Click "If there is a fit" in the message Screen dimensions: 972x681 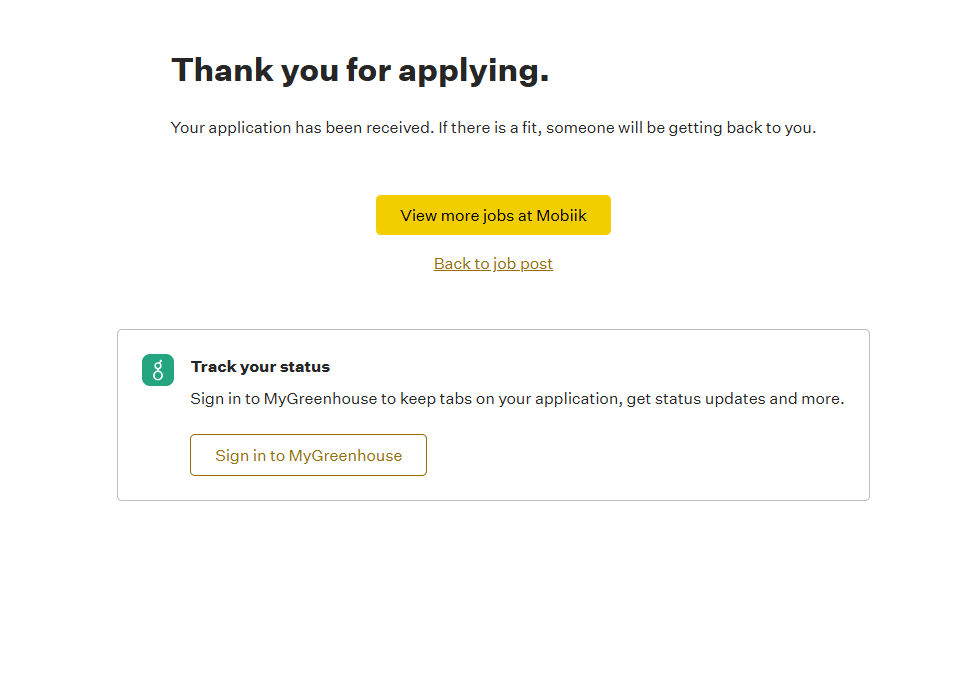pos(488,128)
